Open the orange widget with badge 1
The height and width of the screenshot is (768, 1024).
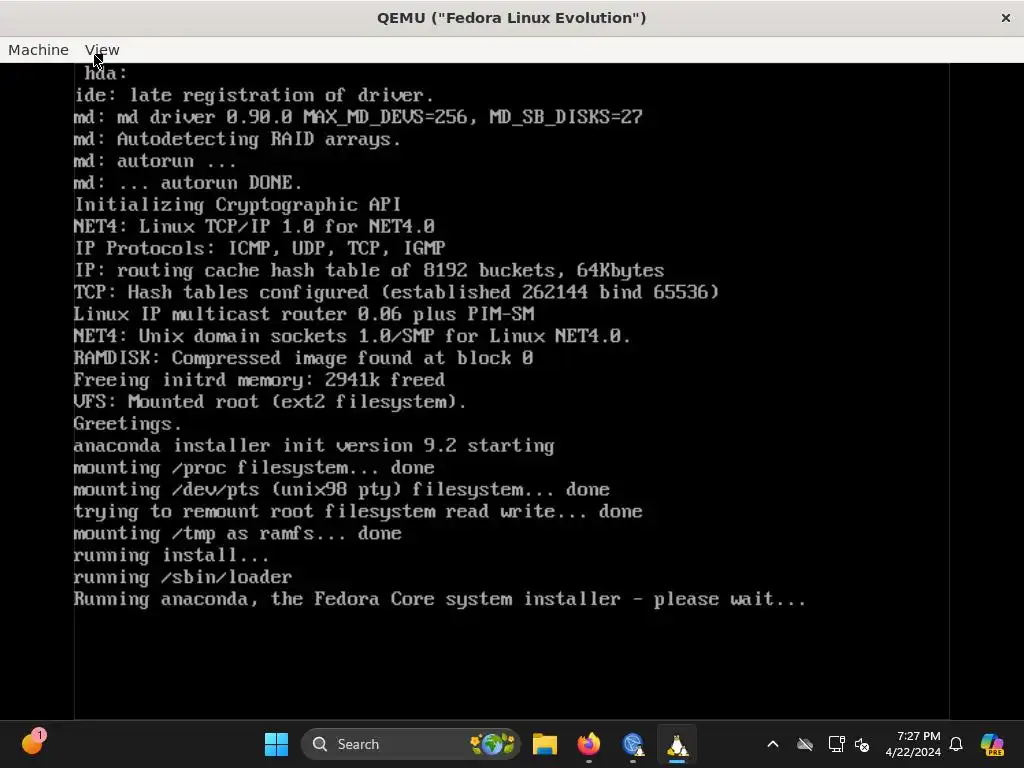click(33, 743)
